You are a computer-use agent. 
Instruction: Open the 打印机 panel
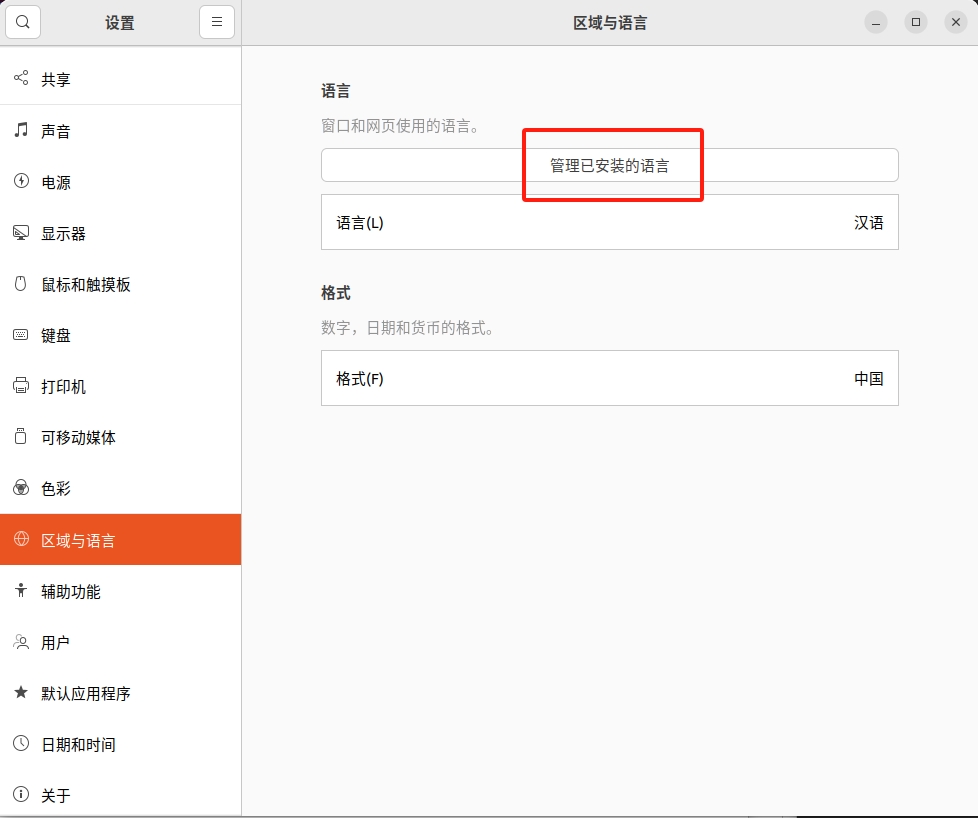[x=120, y=387]
